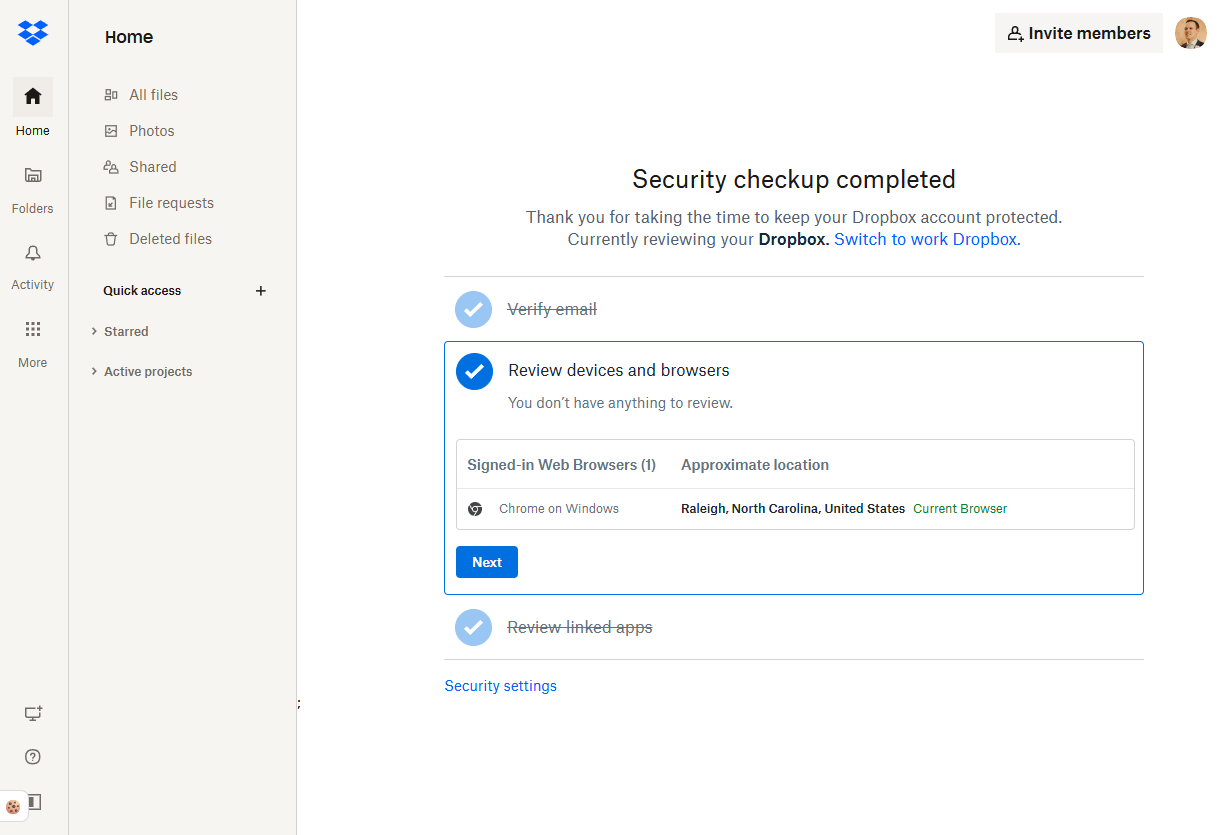Open the help question mark icon
1219x835 pixels.
(x=33, y=757)
